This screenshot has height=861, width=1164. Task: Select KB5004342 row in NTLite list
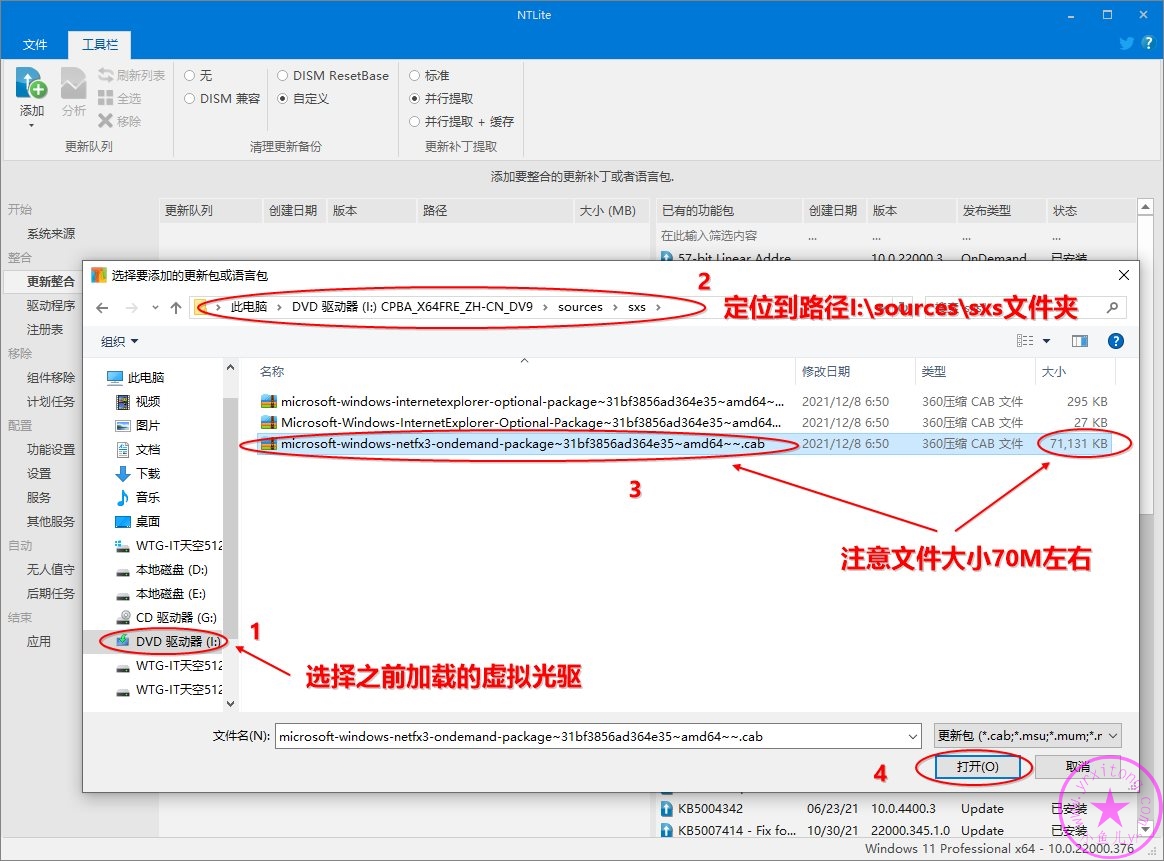895,808
